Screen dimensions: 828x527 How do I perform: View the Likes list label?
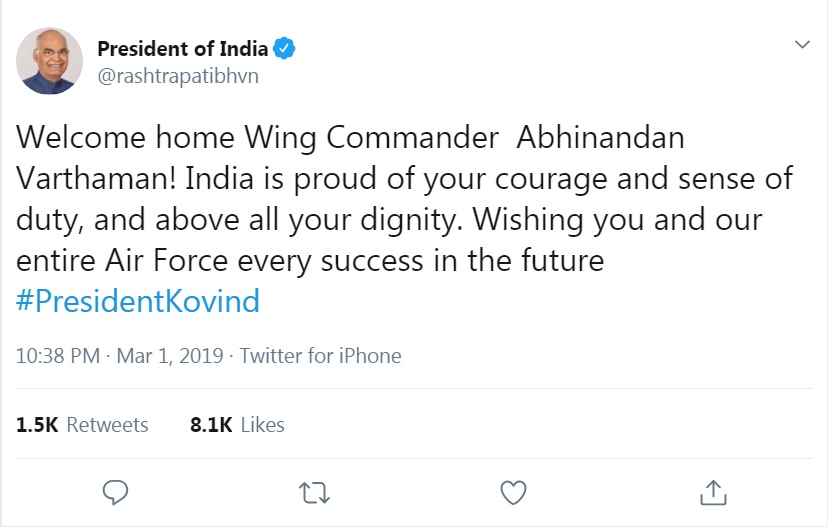tap(262, 425)
